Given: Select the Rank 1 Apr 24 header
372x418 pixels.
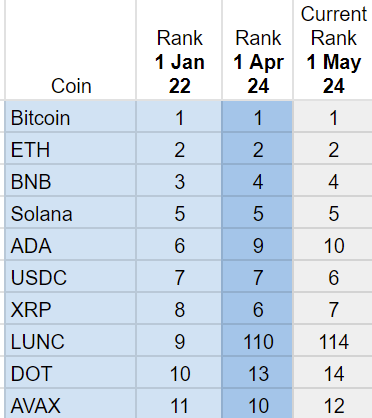Looking at the screenshot, I should [x=258, y=50].
